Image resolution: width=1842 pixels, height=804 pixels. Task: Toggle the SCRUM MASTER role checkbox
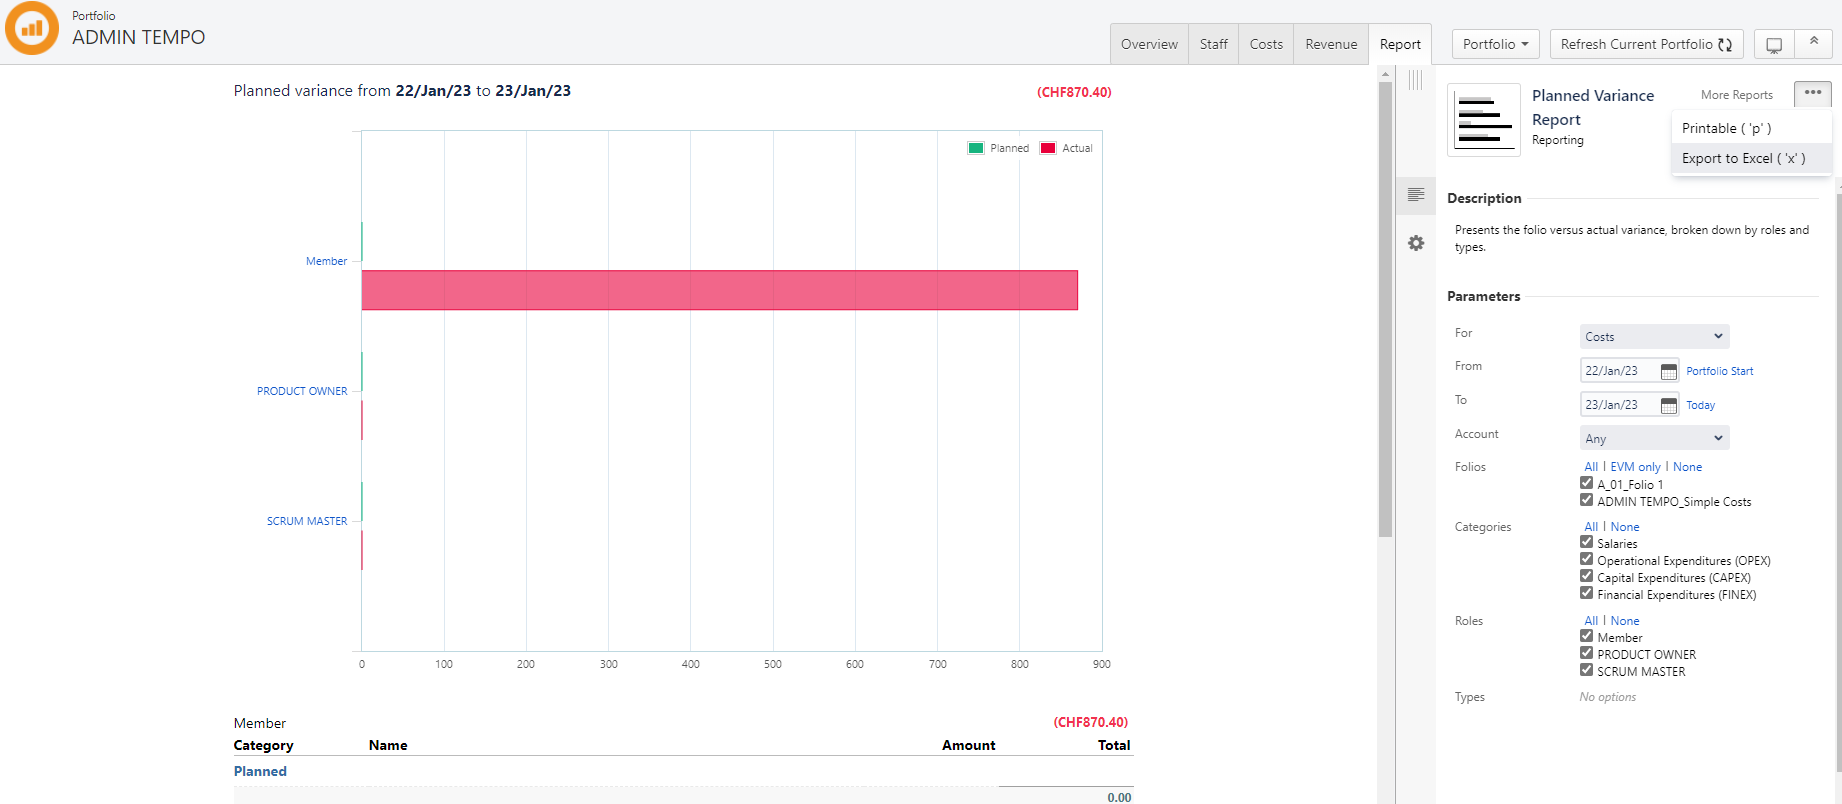click(x=1586, y=671)
